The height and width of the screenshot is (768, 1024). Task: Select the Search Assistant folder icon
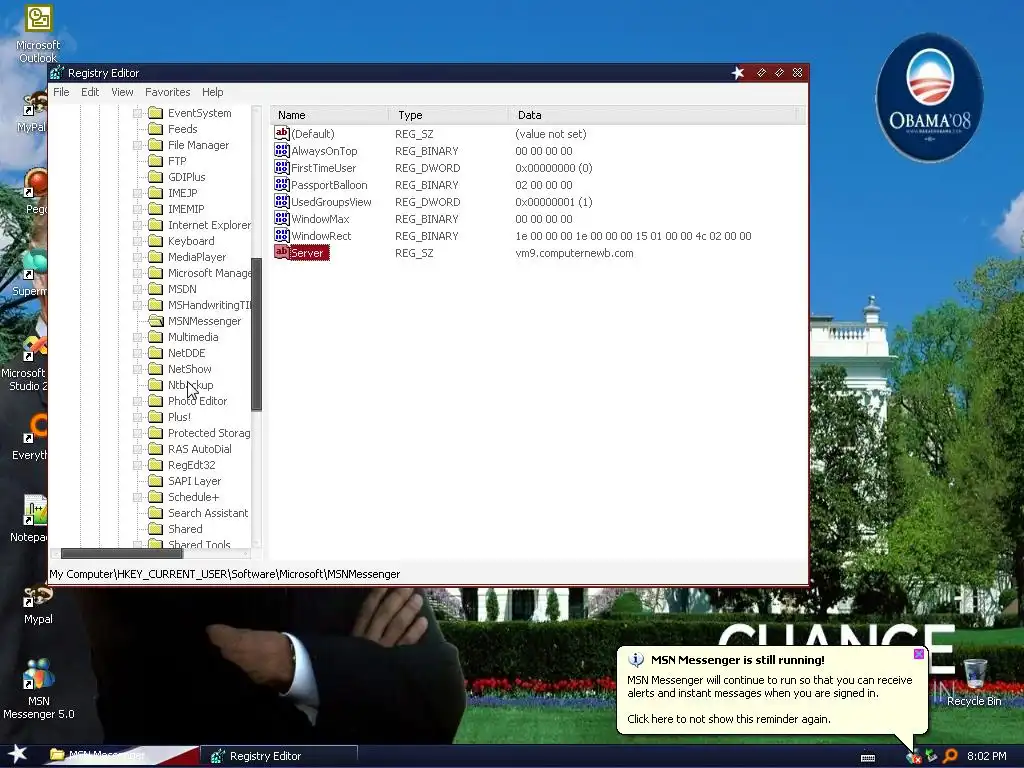[x=155, y=513]
